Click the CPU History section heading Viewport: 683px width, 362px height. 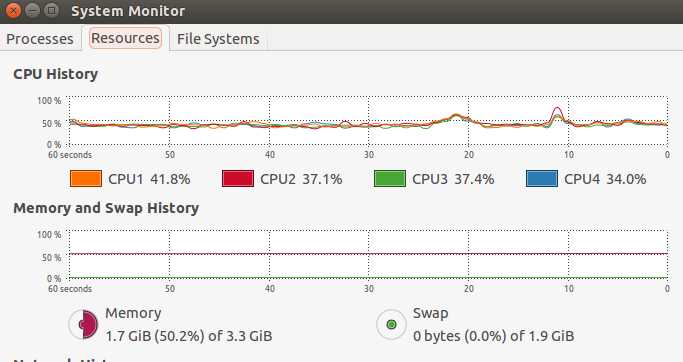click(55, 74)
